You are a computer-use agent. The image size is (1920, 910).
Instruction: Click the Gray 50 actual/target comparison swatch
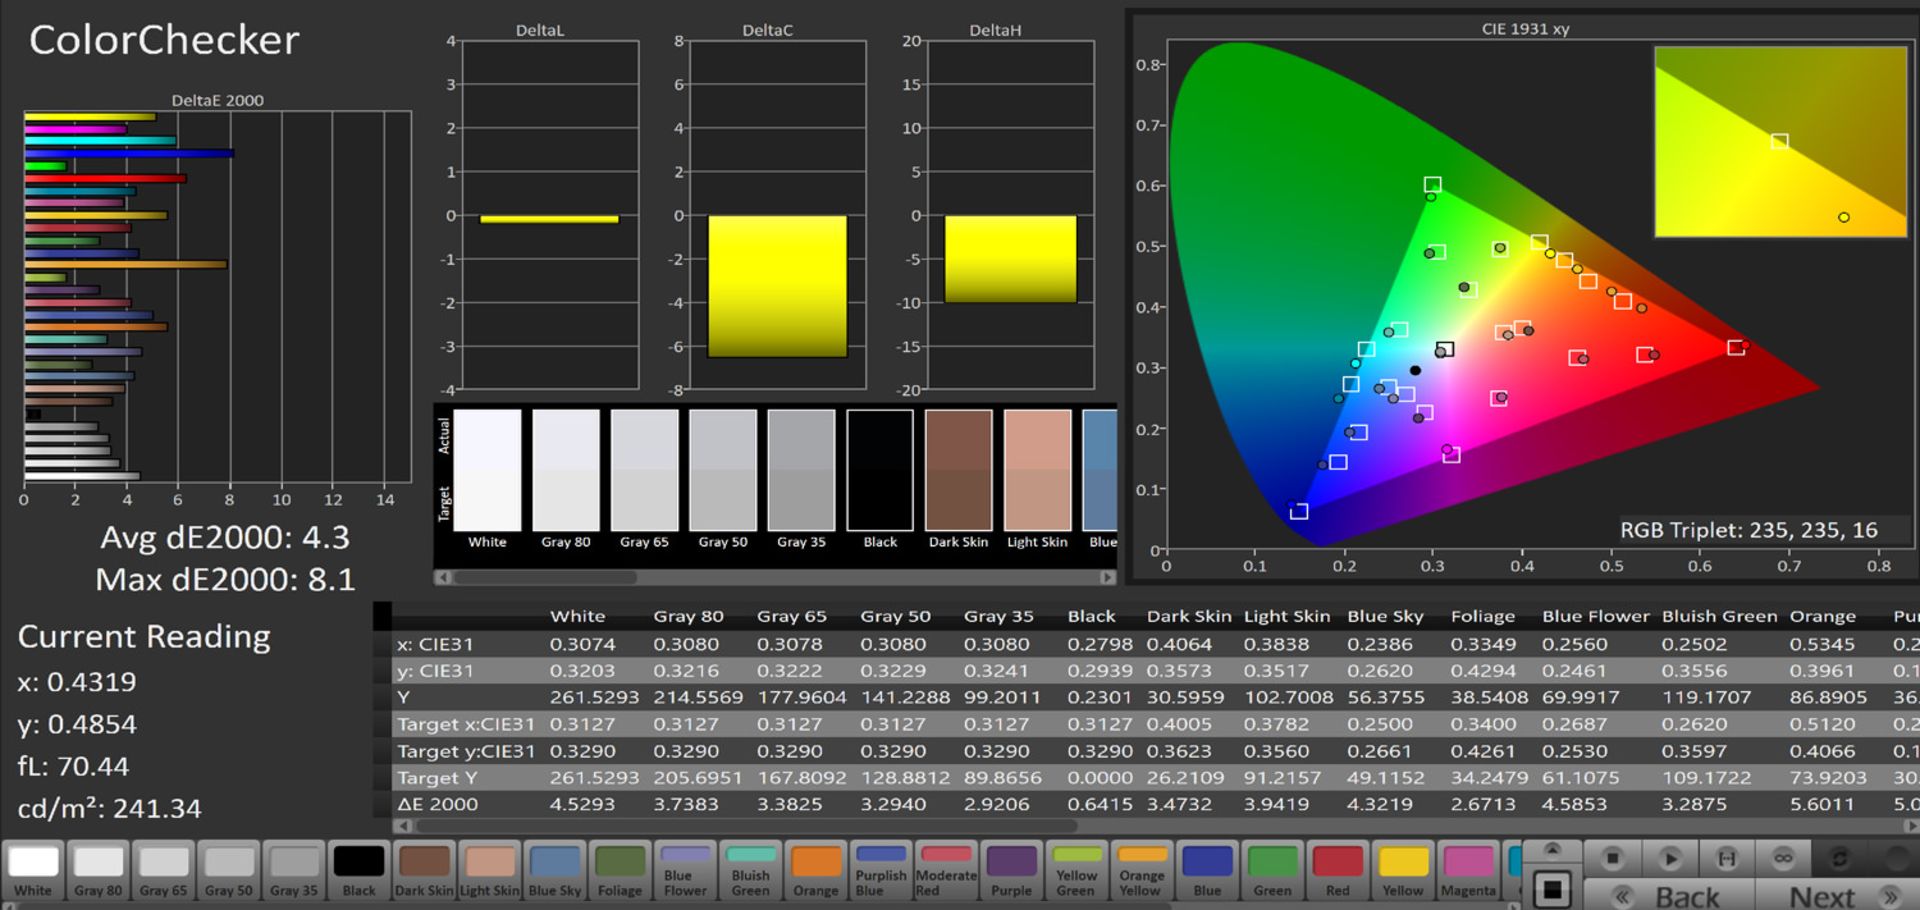pyautogui.click(x=722, y=470)
